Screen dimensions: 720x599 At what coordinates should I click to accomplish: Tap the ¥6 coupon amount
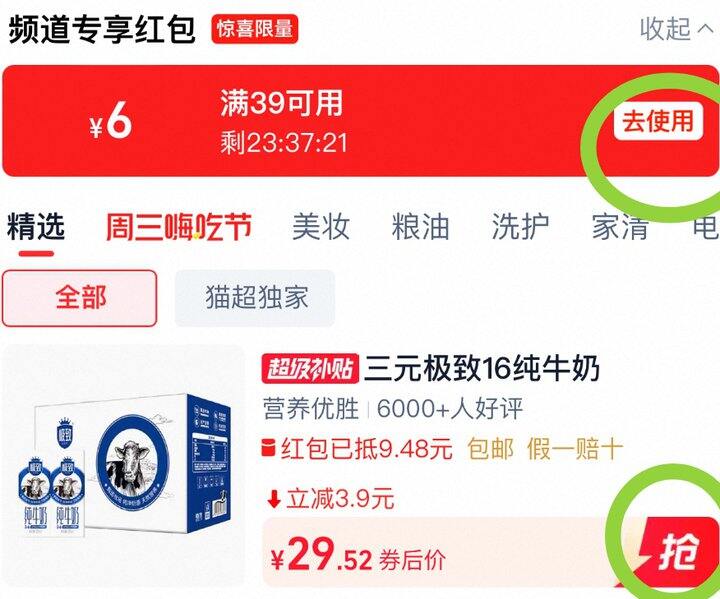pyautogui.click(x=111, y=122)
